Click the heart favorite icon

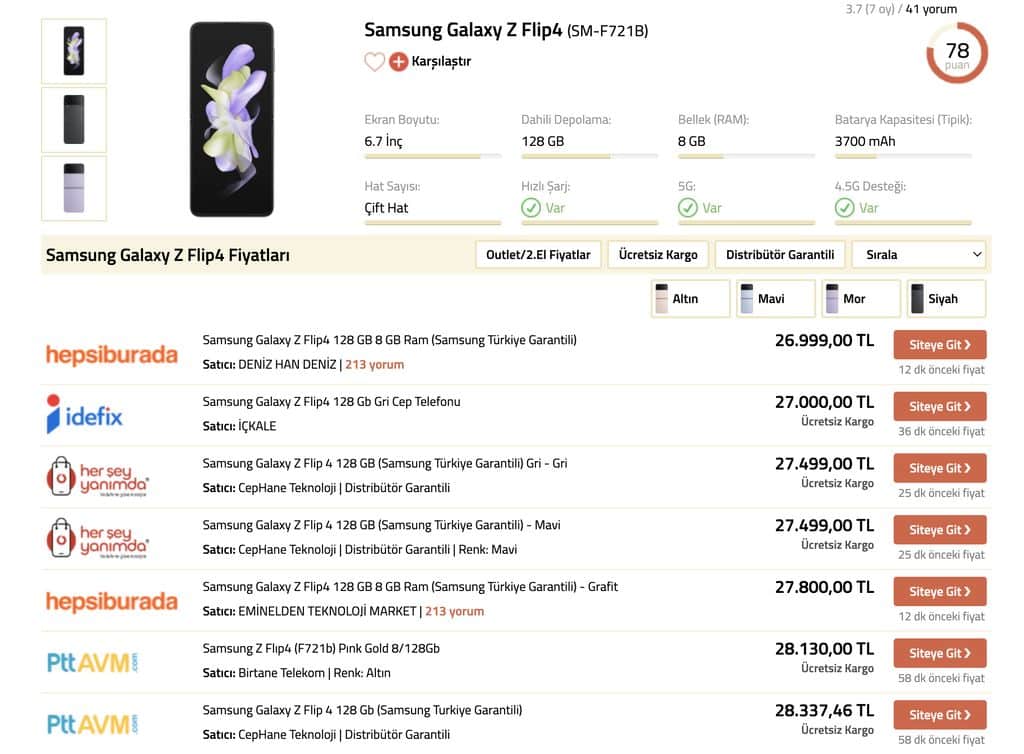click(x=374, y=61)
